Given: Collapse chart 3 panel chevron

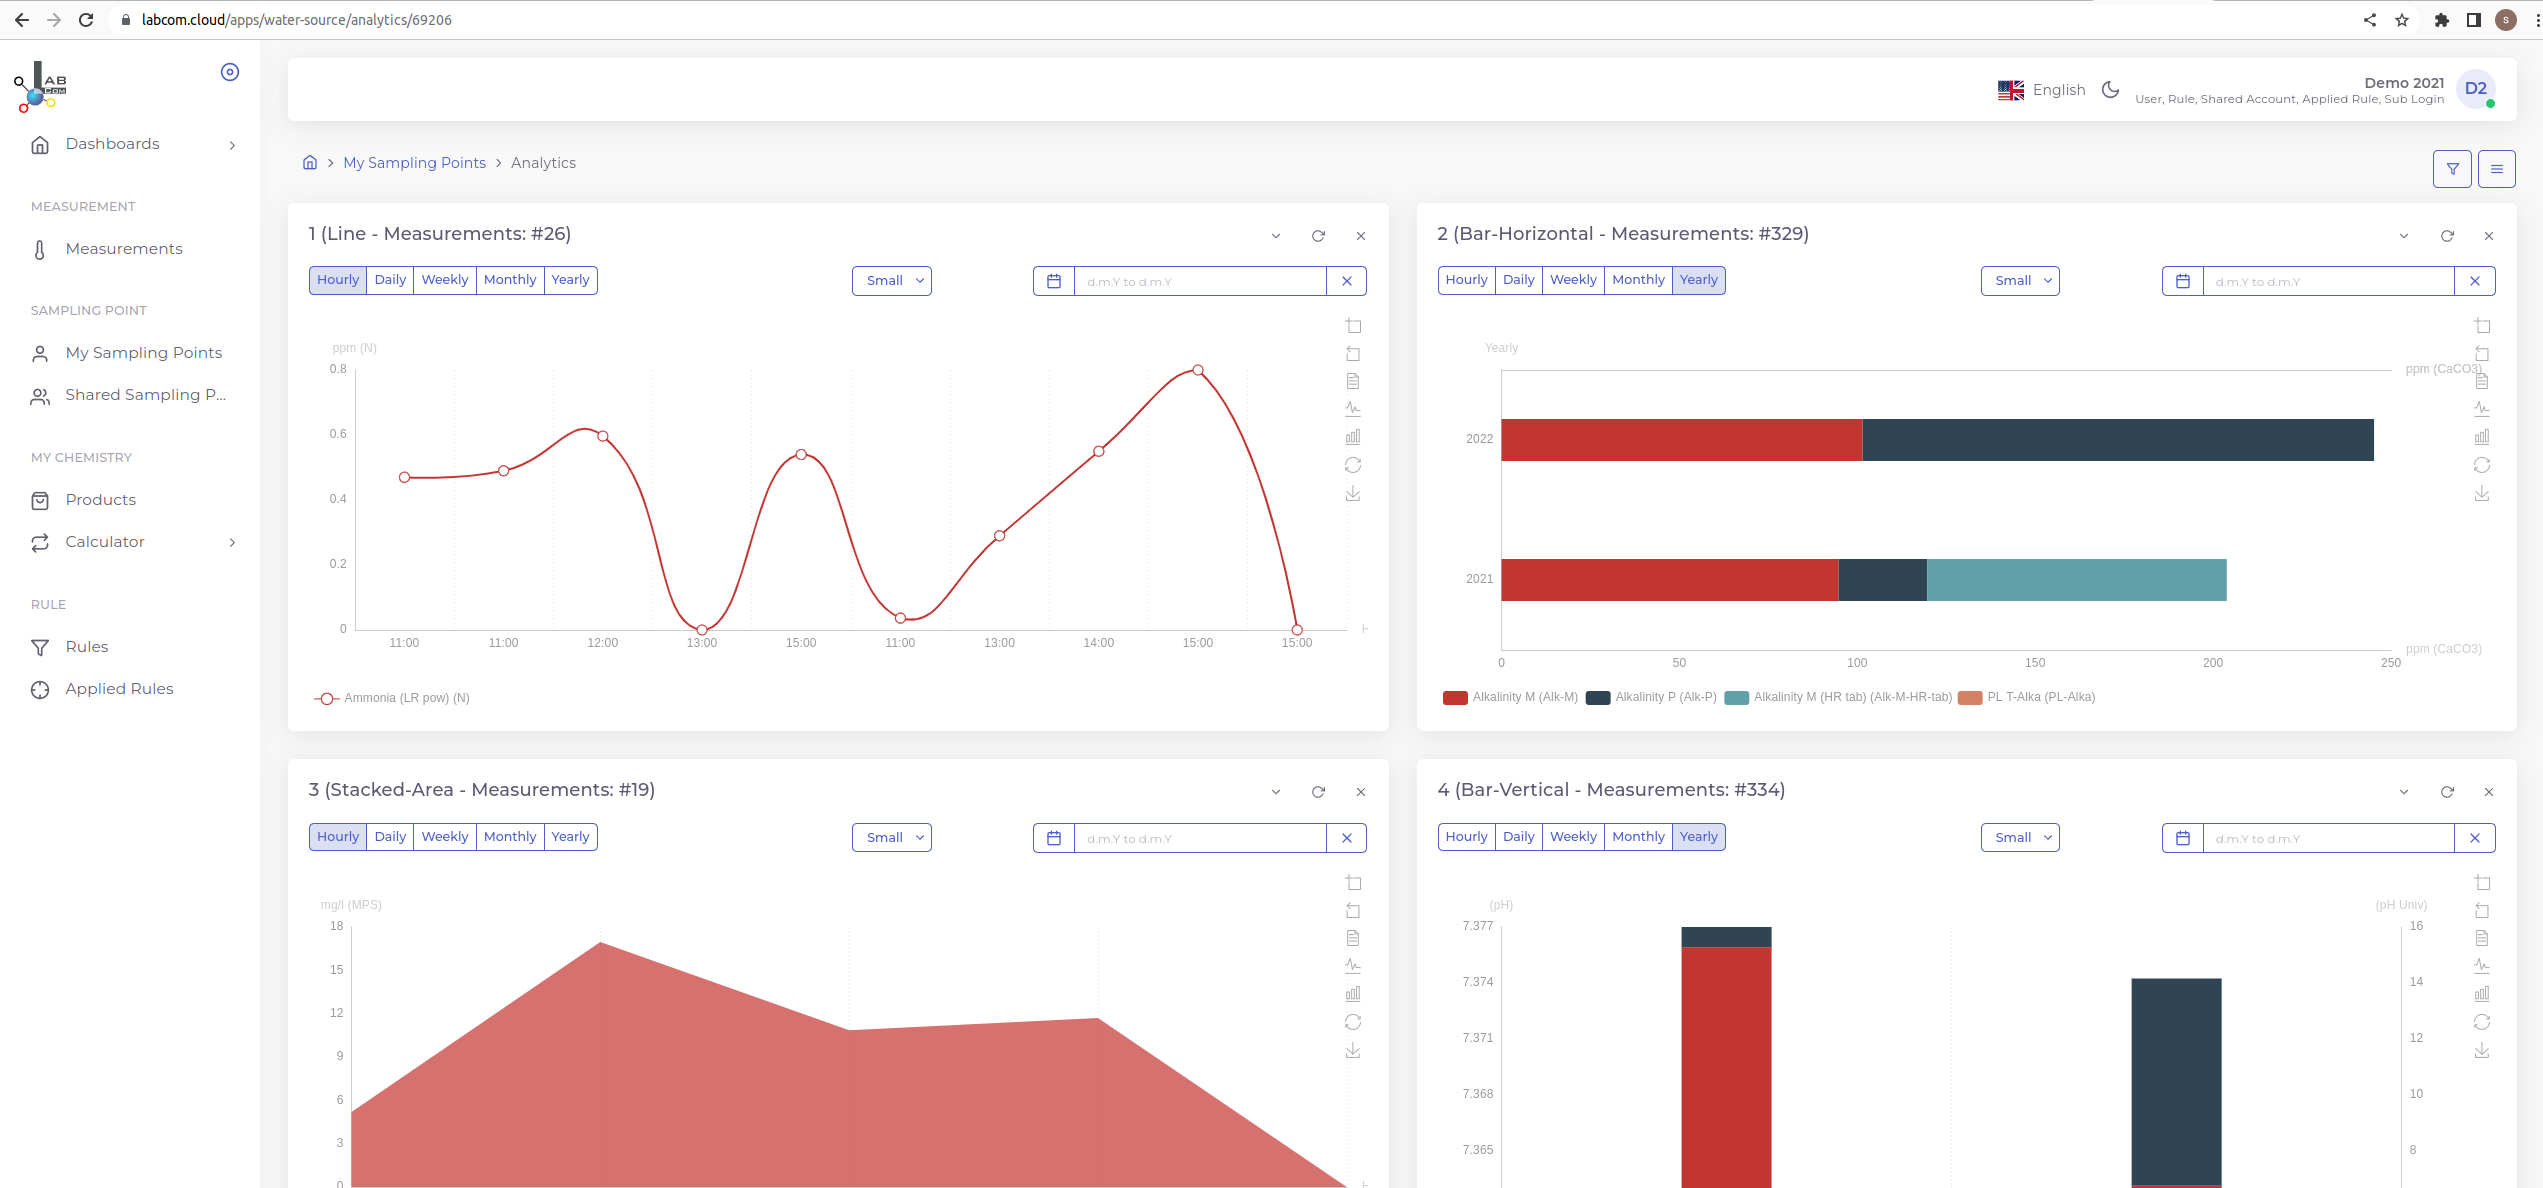Looking at the screenshot, I should point(1276,792).
